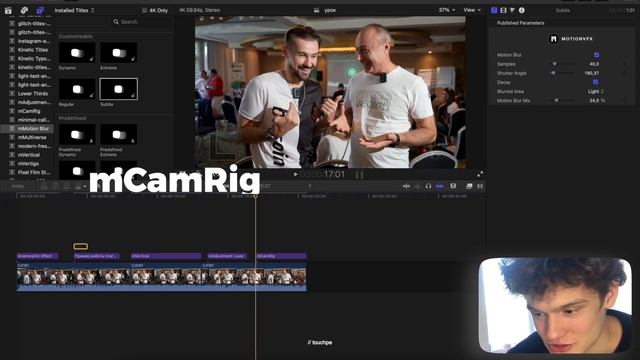Toggle solo via the headphones icon
This screenshot has width=640, height=360.
428,186
